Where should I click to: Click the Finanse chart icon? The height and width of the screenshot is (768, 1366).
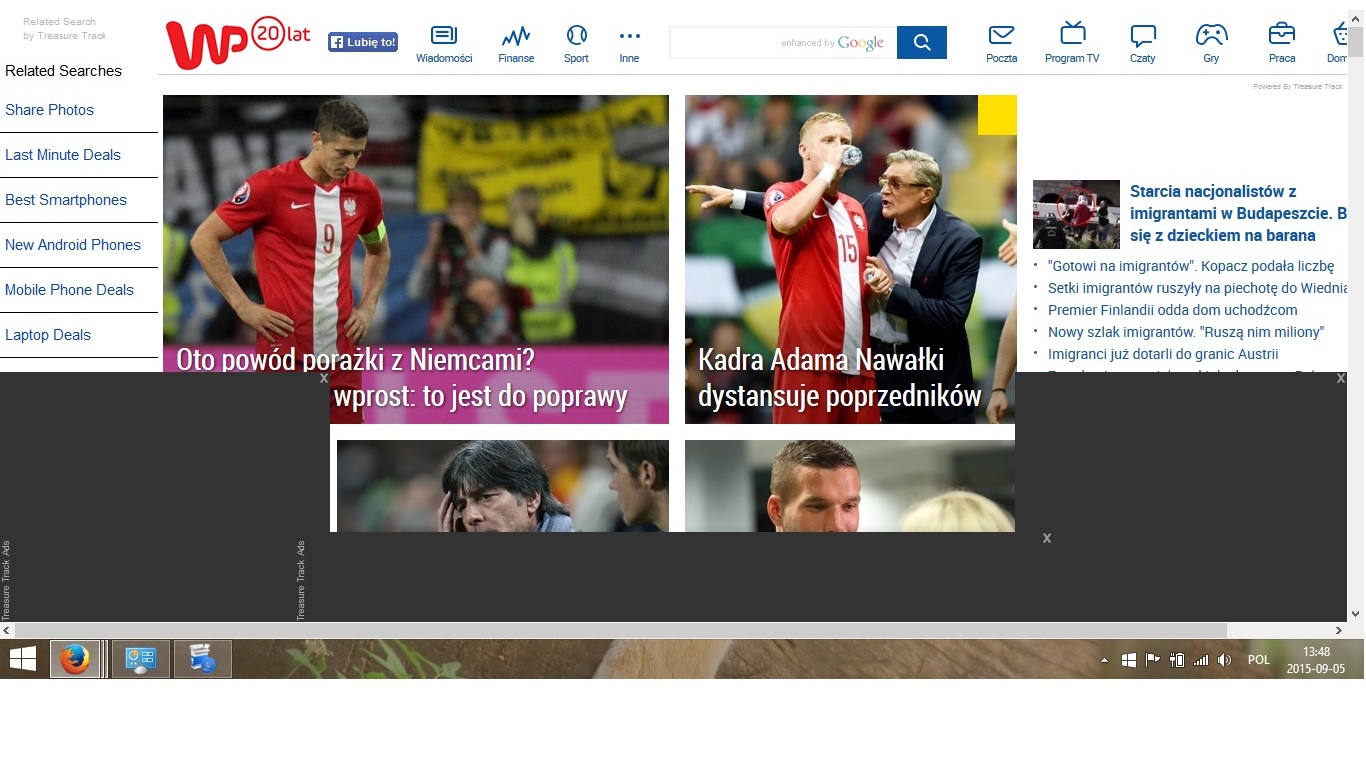(x=516, y=37)
